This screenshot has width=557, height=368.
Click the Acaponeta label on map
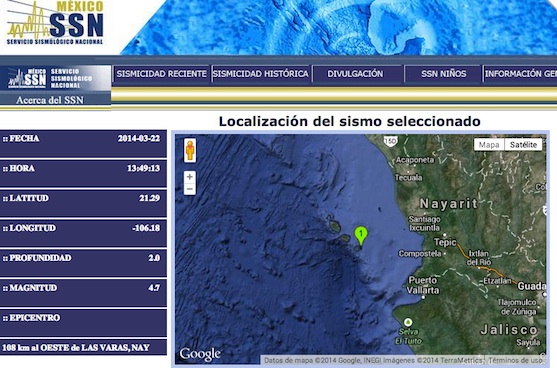pyautogui.click(x=415, y=160)
